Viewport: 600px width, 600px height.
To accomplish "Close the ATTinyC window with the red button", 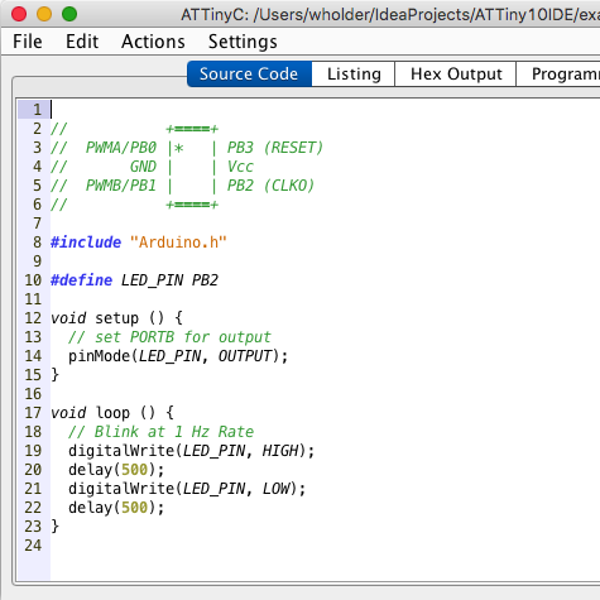I will click(x=19, y=14).
